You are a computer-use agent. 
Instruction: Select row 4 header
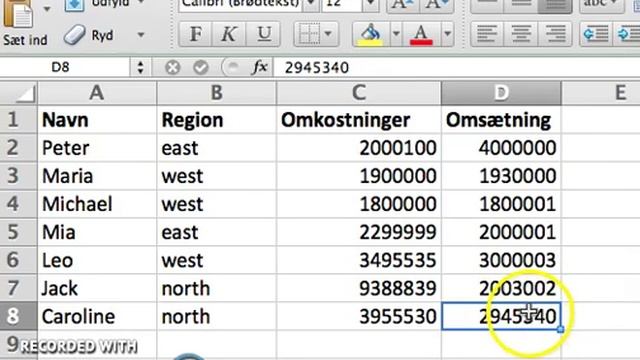coord(19,204)
